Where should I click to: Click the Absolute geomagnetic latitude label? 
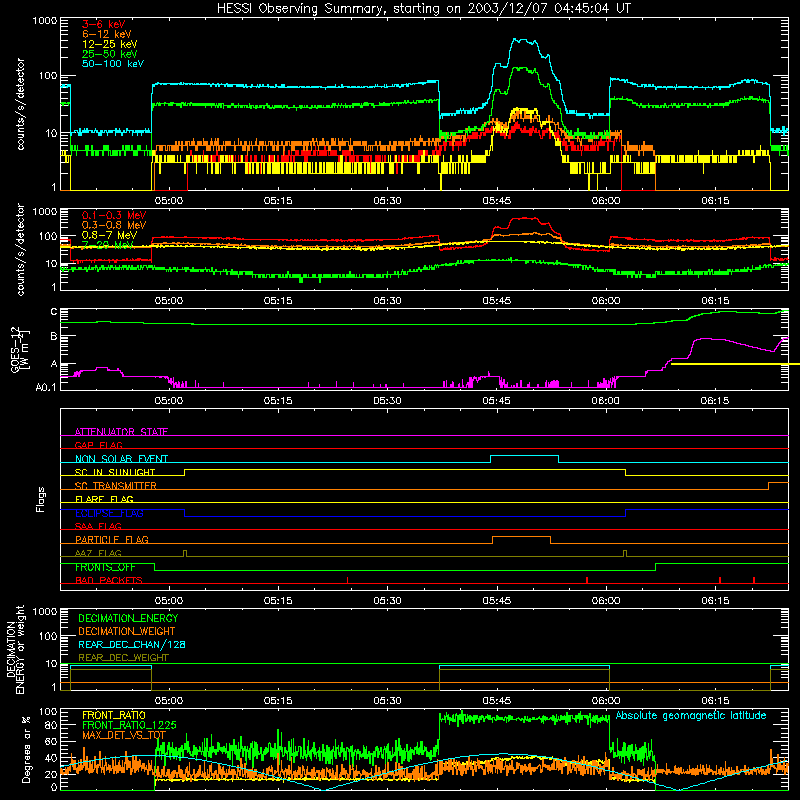pyautogui.click(x=691, y=716)
